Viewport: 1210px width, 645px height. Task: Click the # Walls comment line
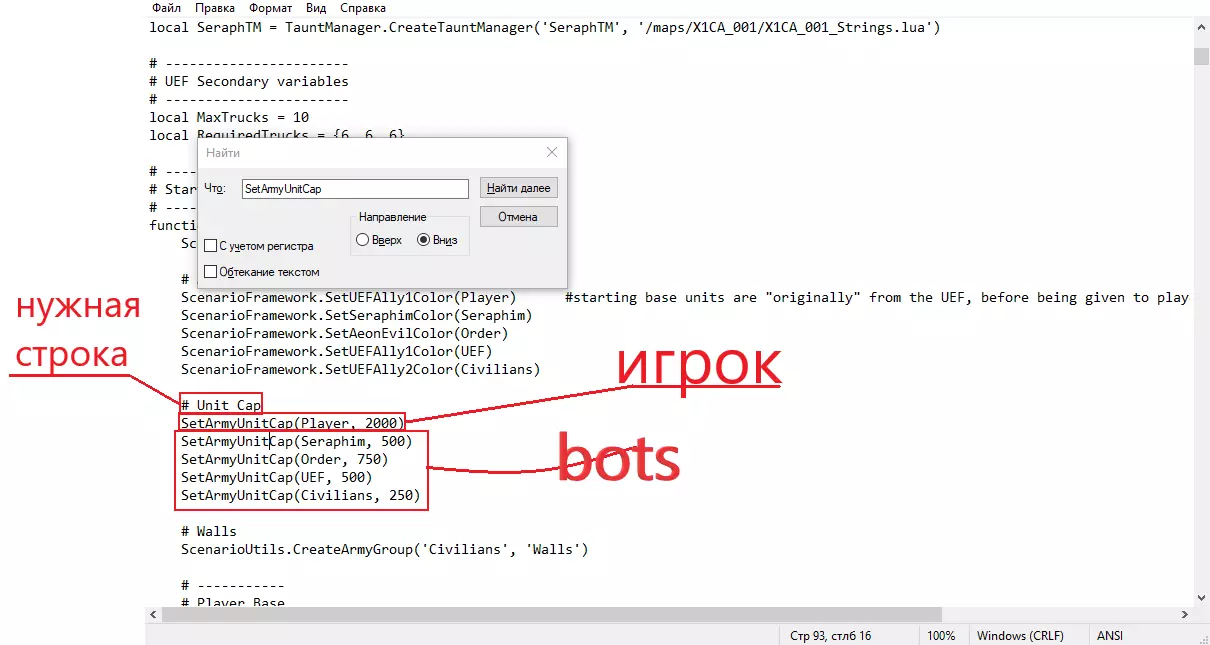(x=209, y=531)
